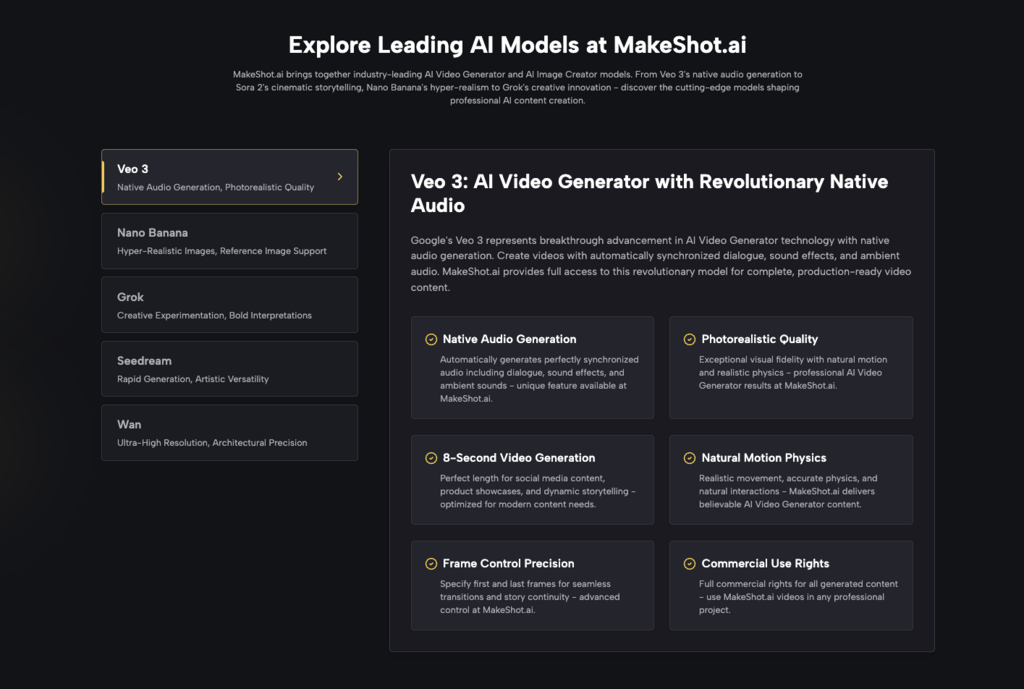
Task: Click the Frame Control Precision card title
Action: pyautogui.click(x=508, y=564)
